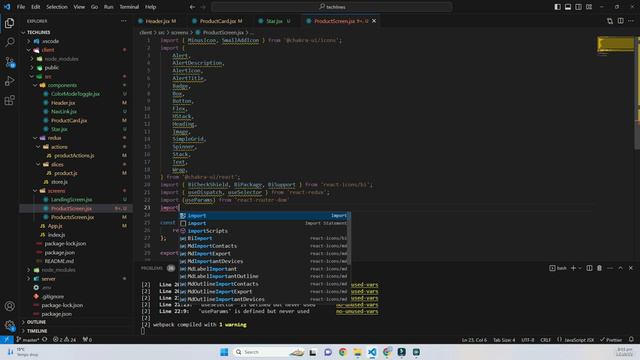The width and height of the screenshot is (640, 360).
Task: Click the techlines command center search box
Action: tap(332, 7)
